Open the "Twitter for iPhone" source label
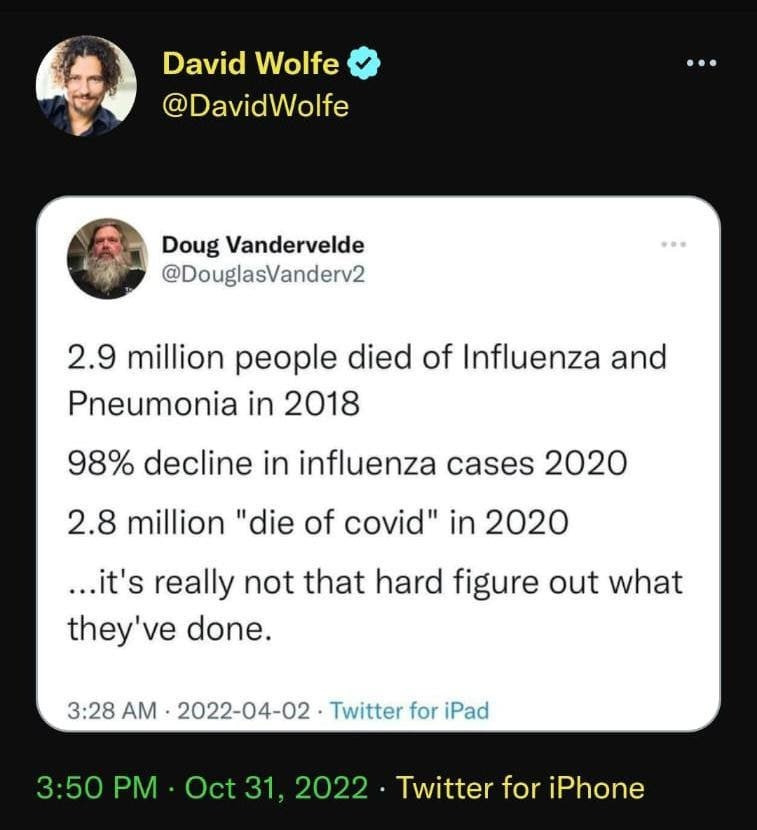 (x=520, y=787)
